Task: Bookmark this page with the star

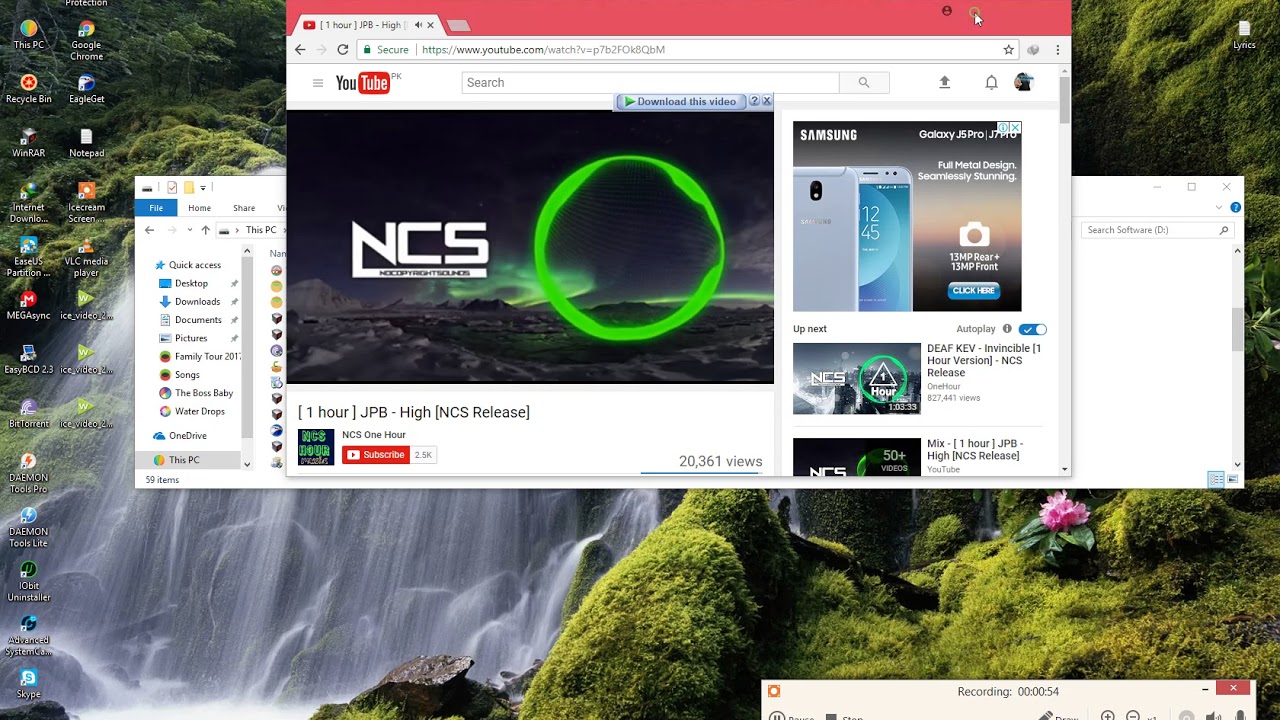Action: point(1009,50)
